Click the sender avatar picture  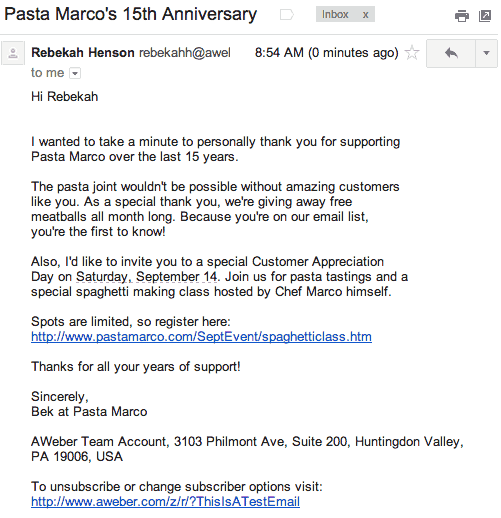pyautogui.click(x=13, y=53)
